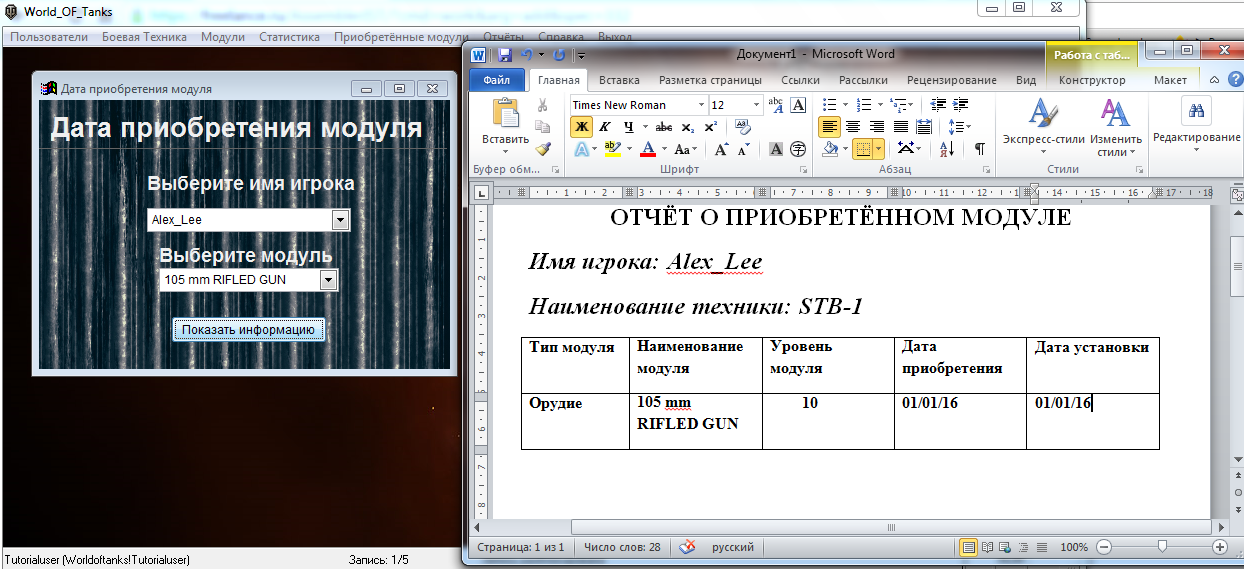1244x569 pixels.
Task: Click the horizontal scrollbar in the Word document
Action: pos(890,527)
